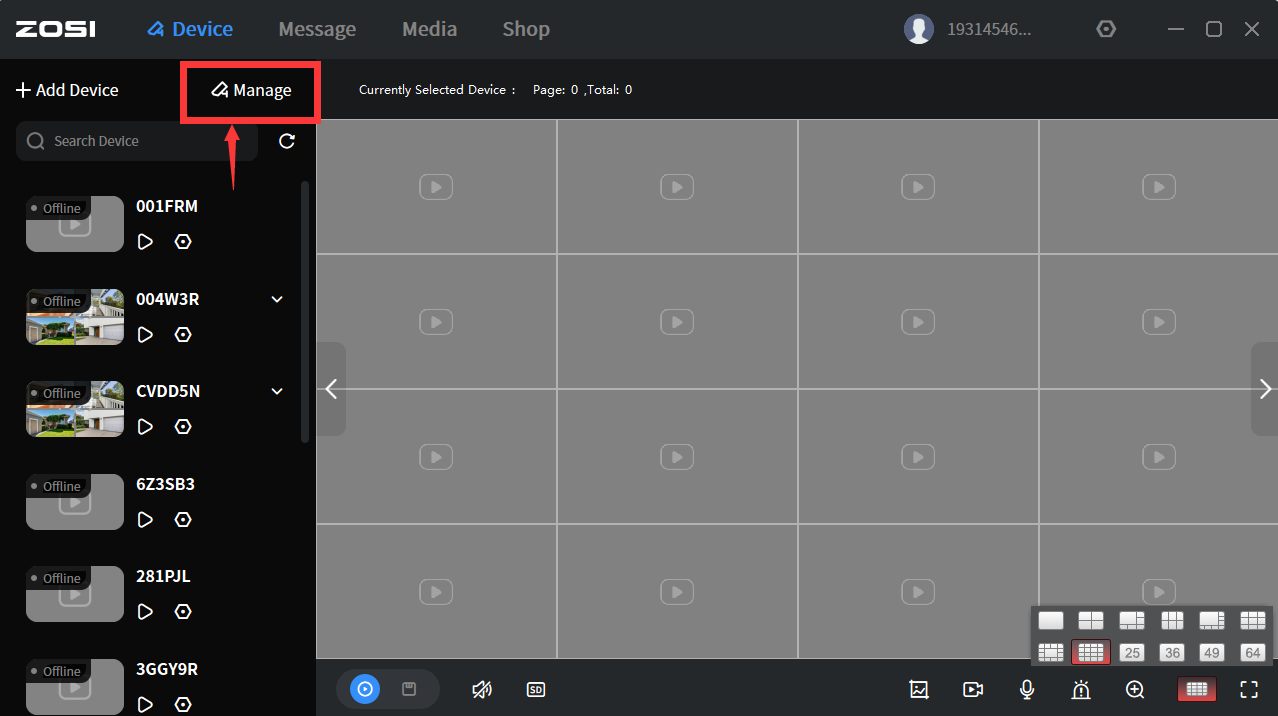
Task: Select the top-right video pane
Action: point(1158,187)
